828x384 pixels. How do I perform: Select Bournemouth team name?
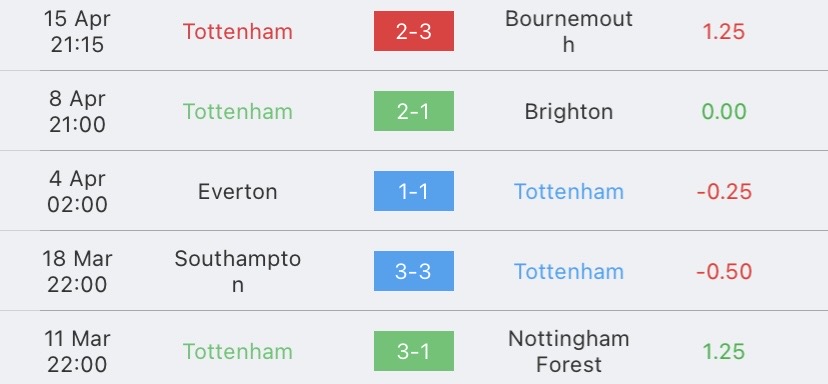point(569,32)
